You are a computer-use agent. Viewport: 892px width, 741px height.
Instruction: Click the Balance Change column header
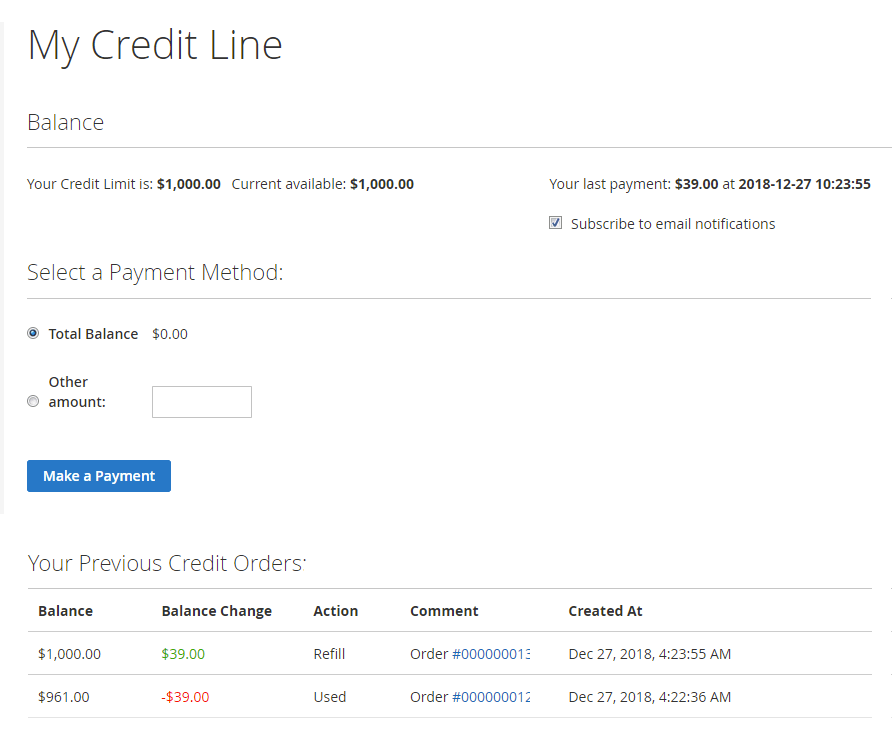coord(216,611)
